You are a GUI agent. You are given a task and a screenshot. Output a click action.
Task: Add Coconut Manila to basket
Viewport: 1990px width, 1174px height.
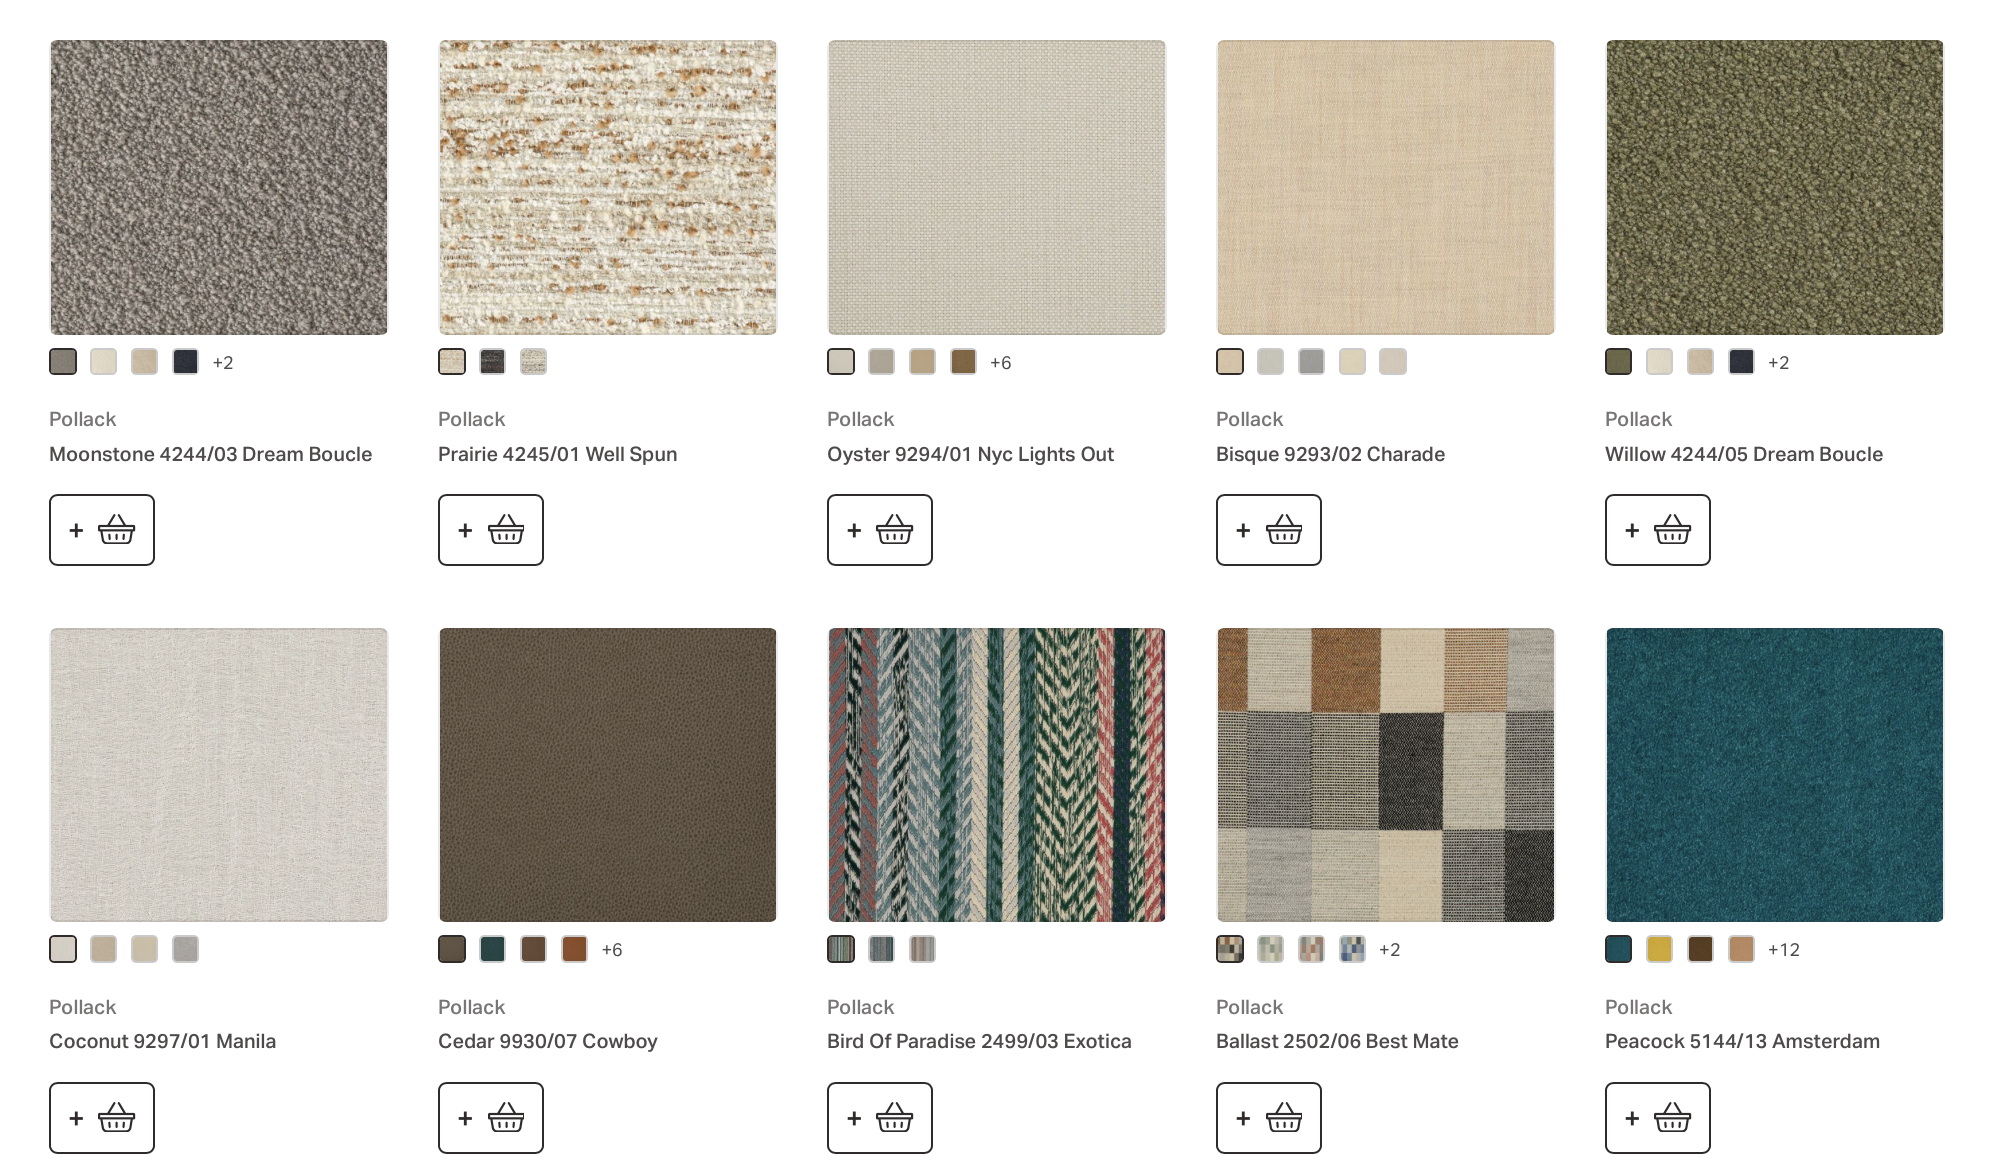102,1118
